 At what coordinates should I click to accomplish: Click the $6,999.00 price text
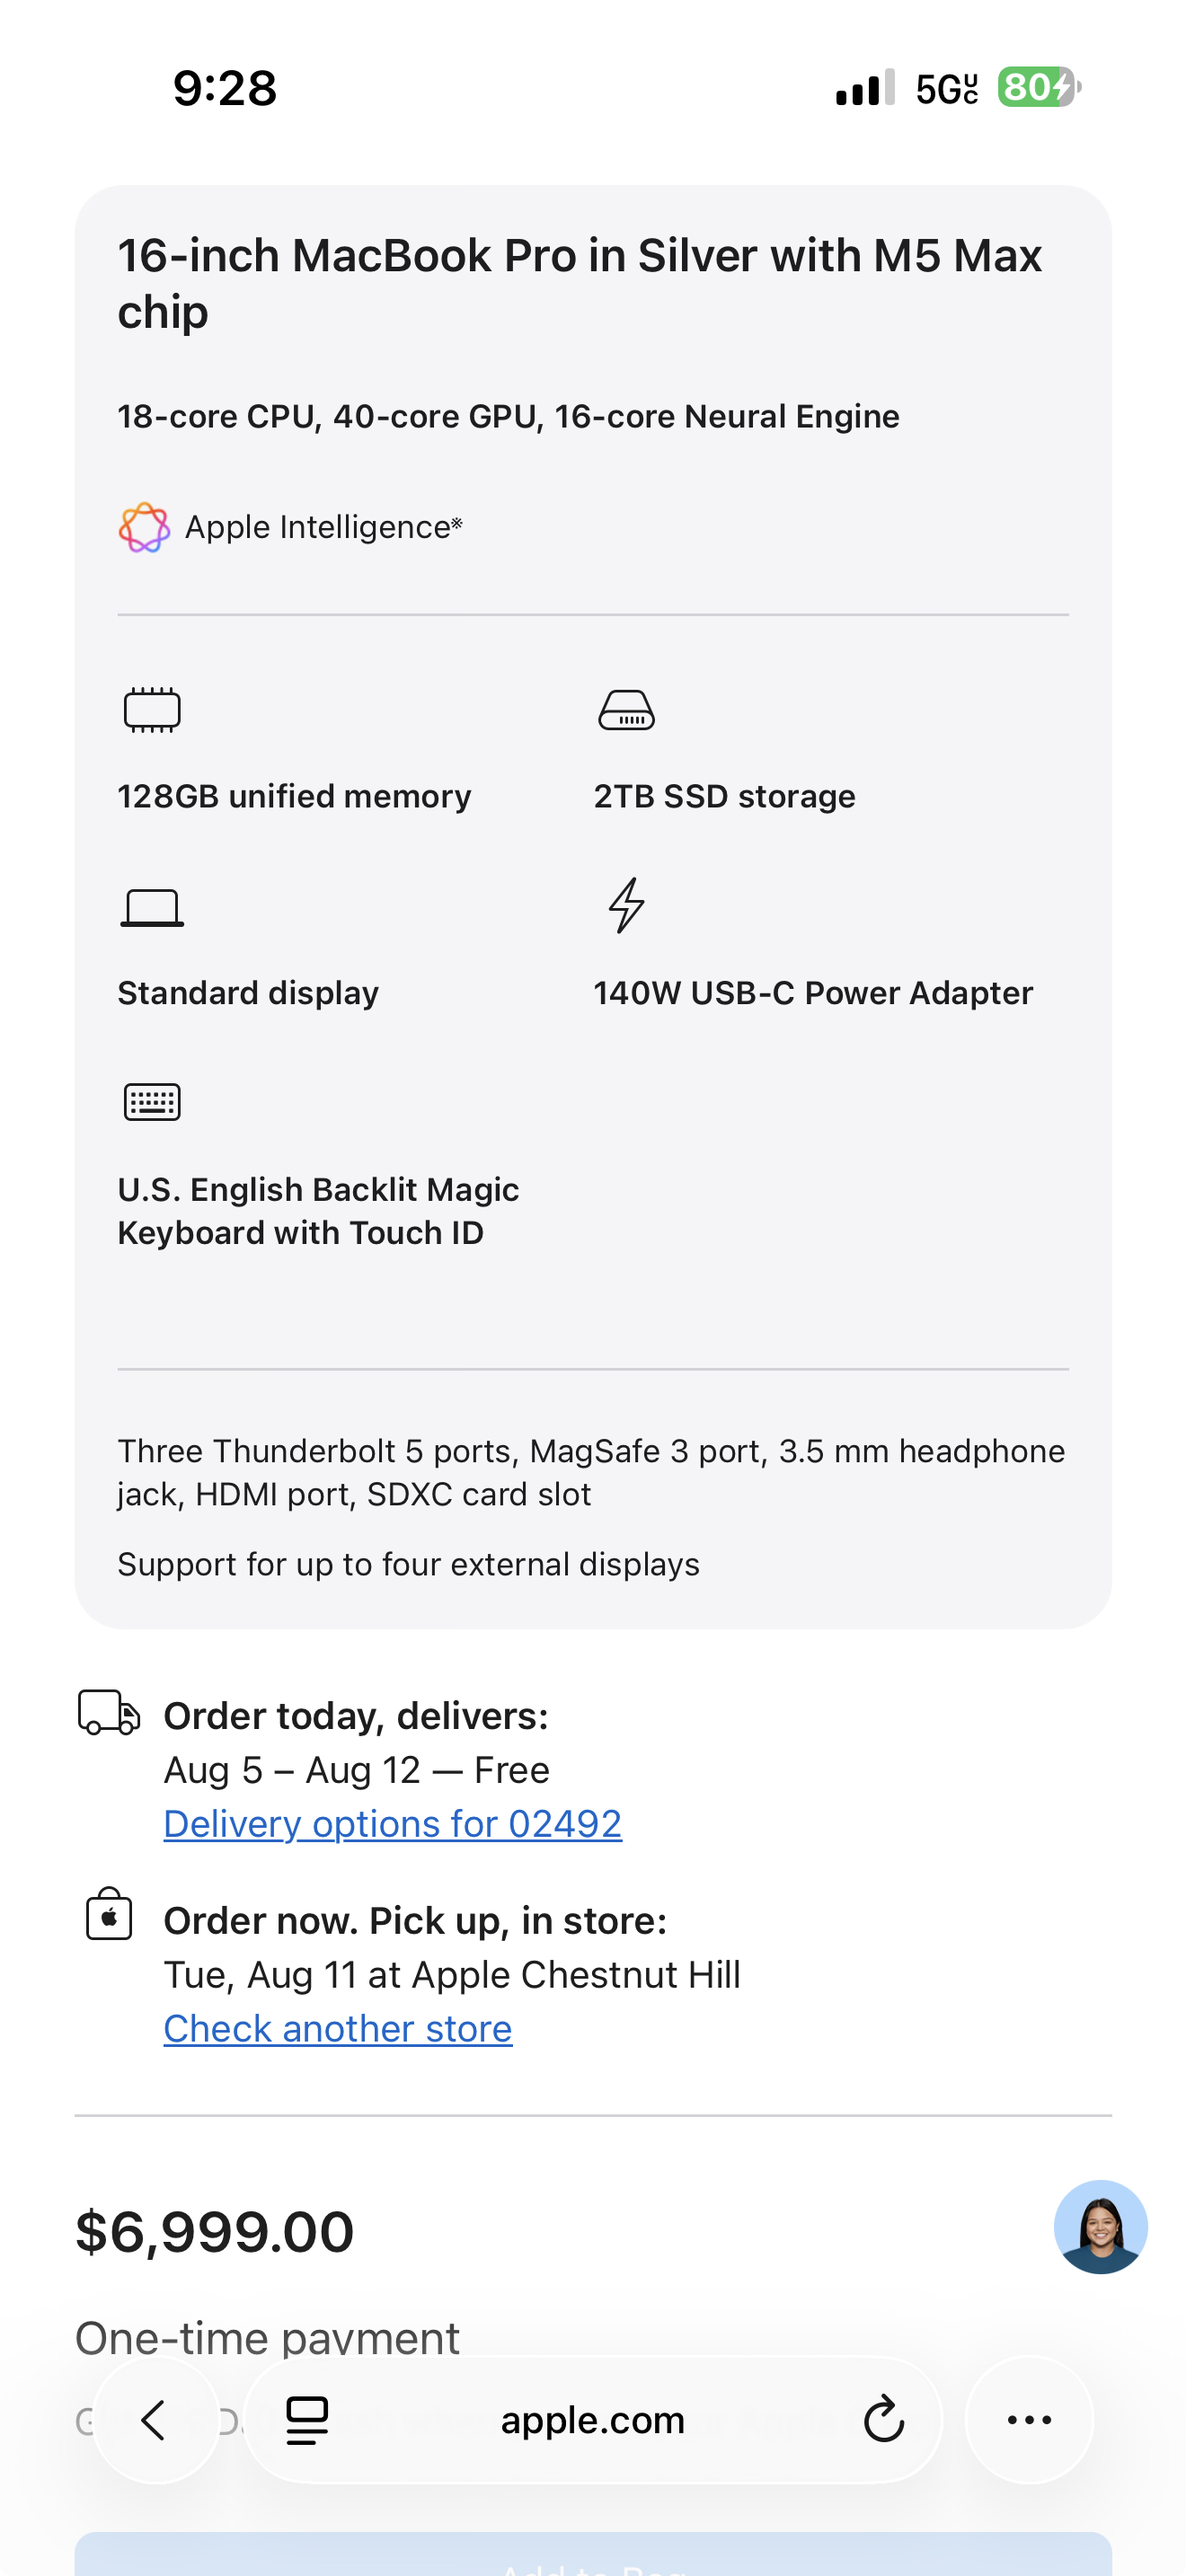(215, 2232)
